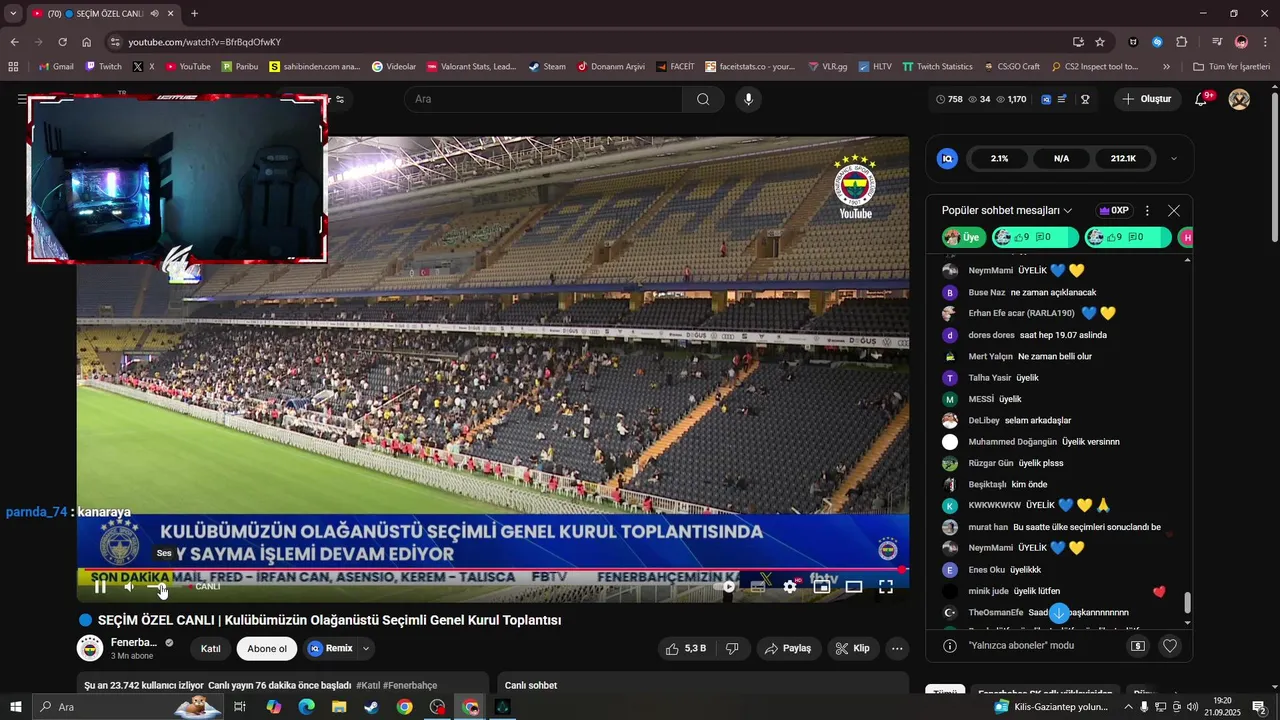Expand the bookmarks bar overflow chevron
Viewport: 1280px width, 720px height.
click(x=1166, y=67)
